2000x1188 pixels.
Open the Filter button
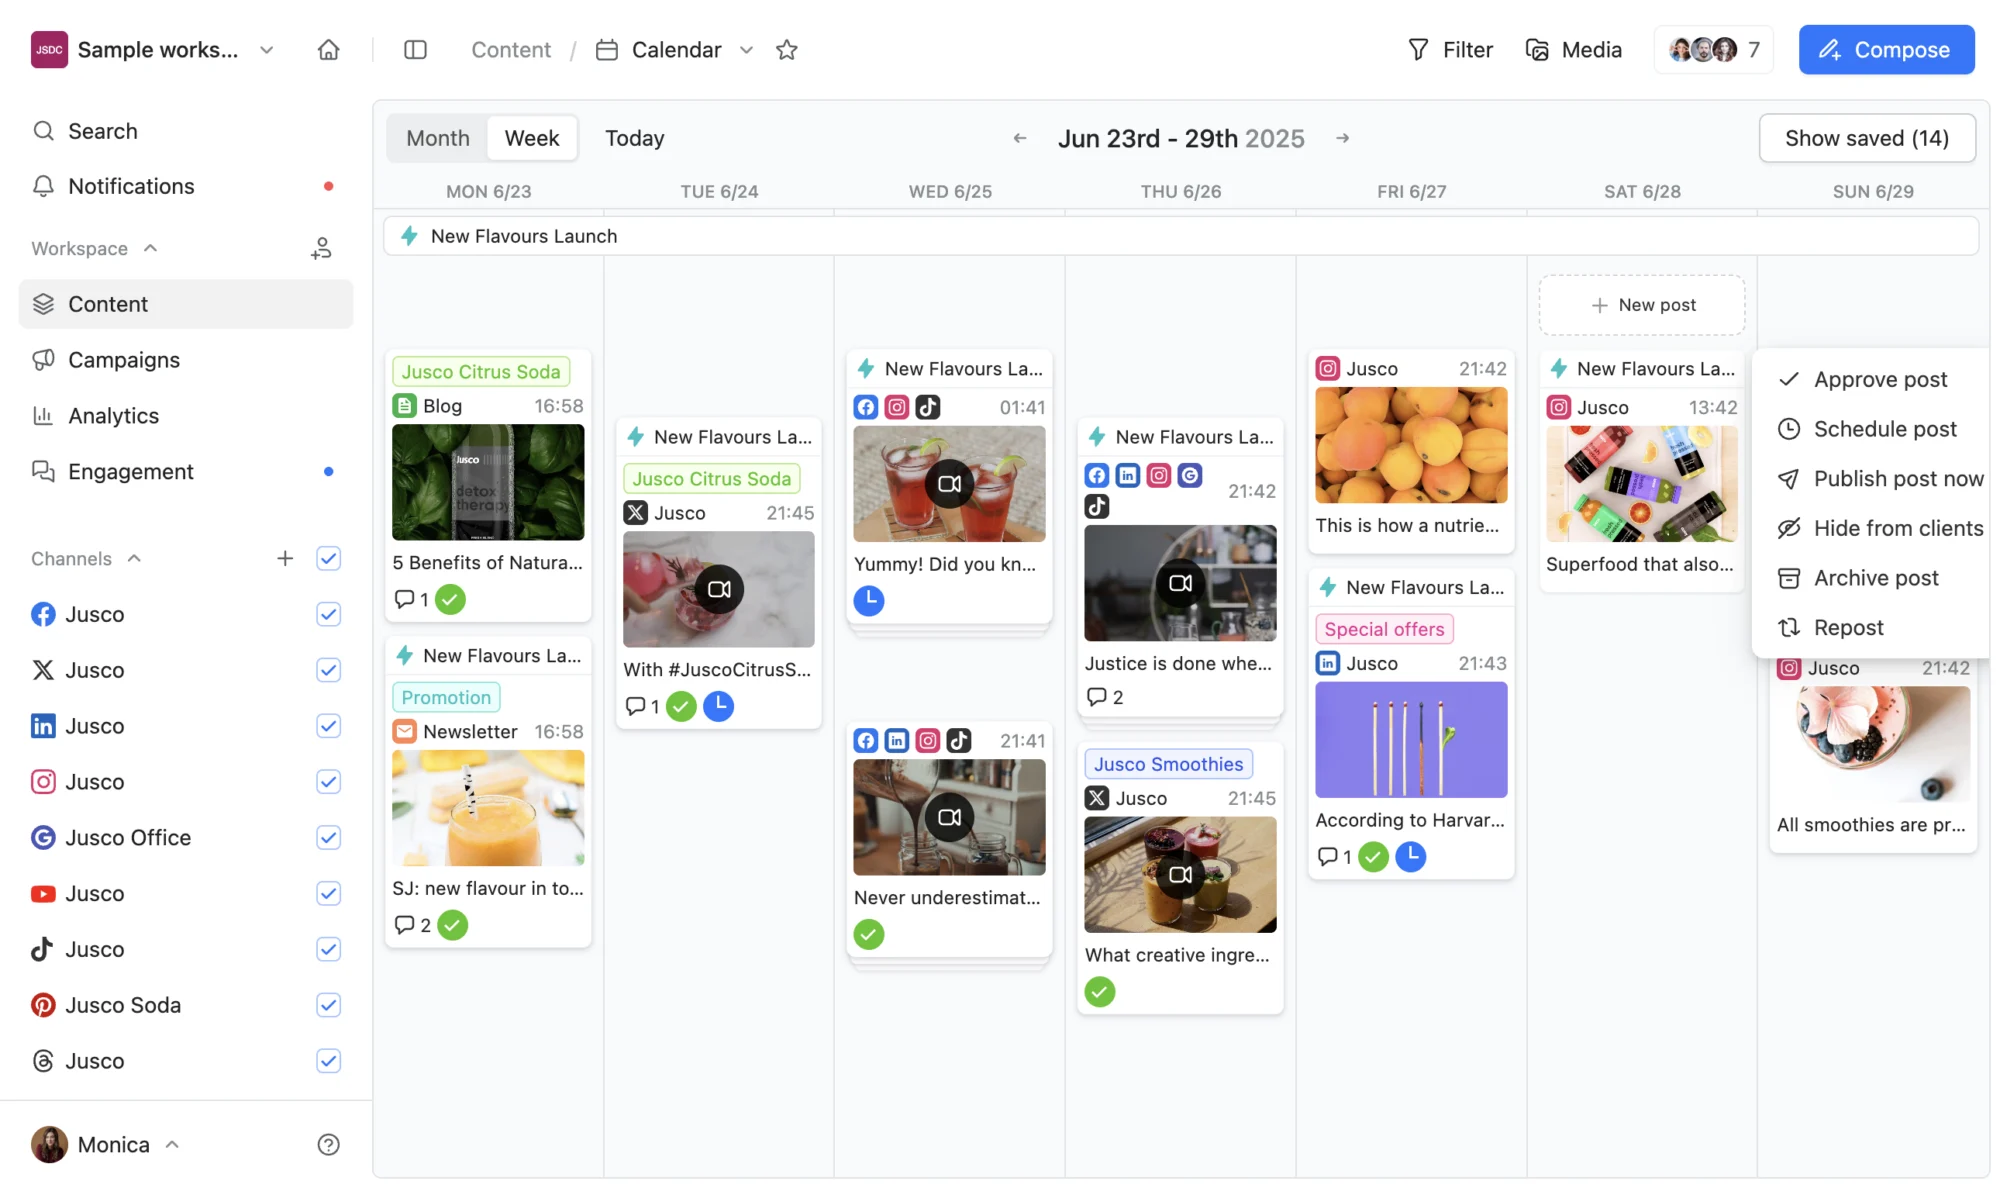(1450, 50)
